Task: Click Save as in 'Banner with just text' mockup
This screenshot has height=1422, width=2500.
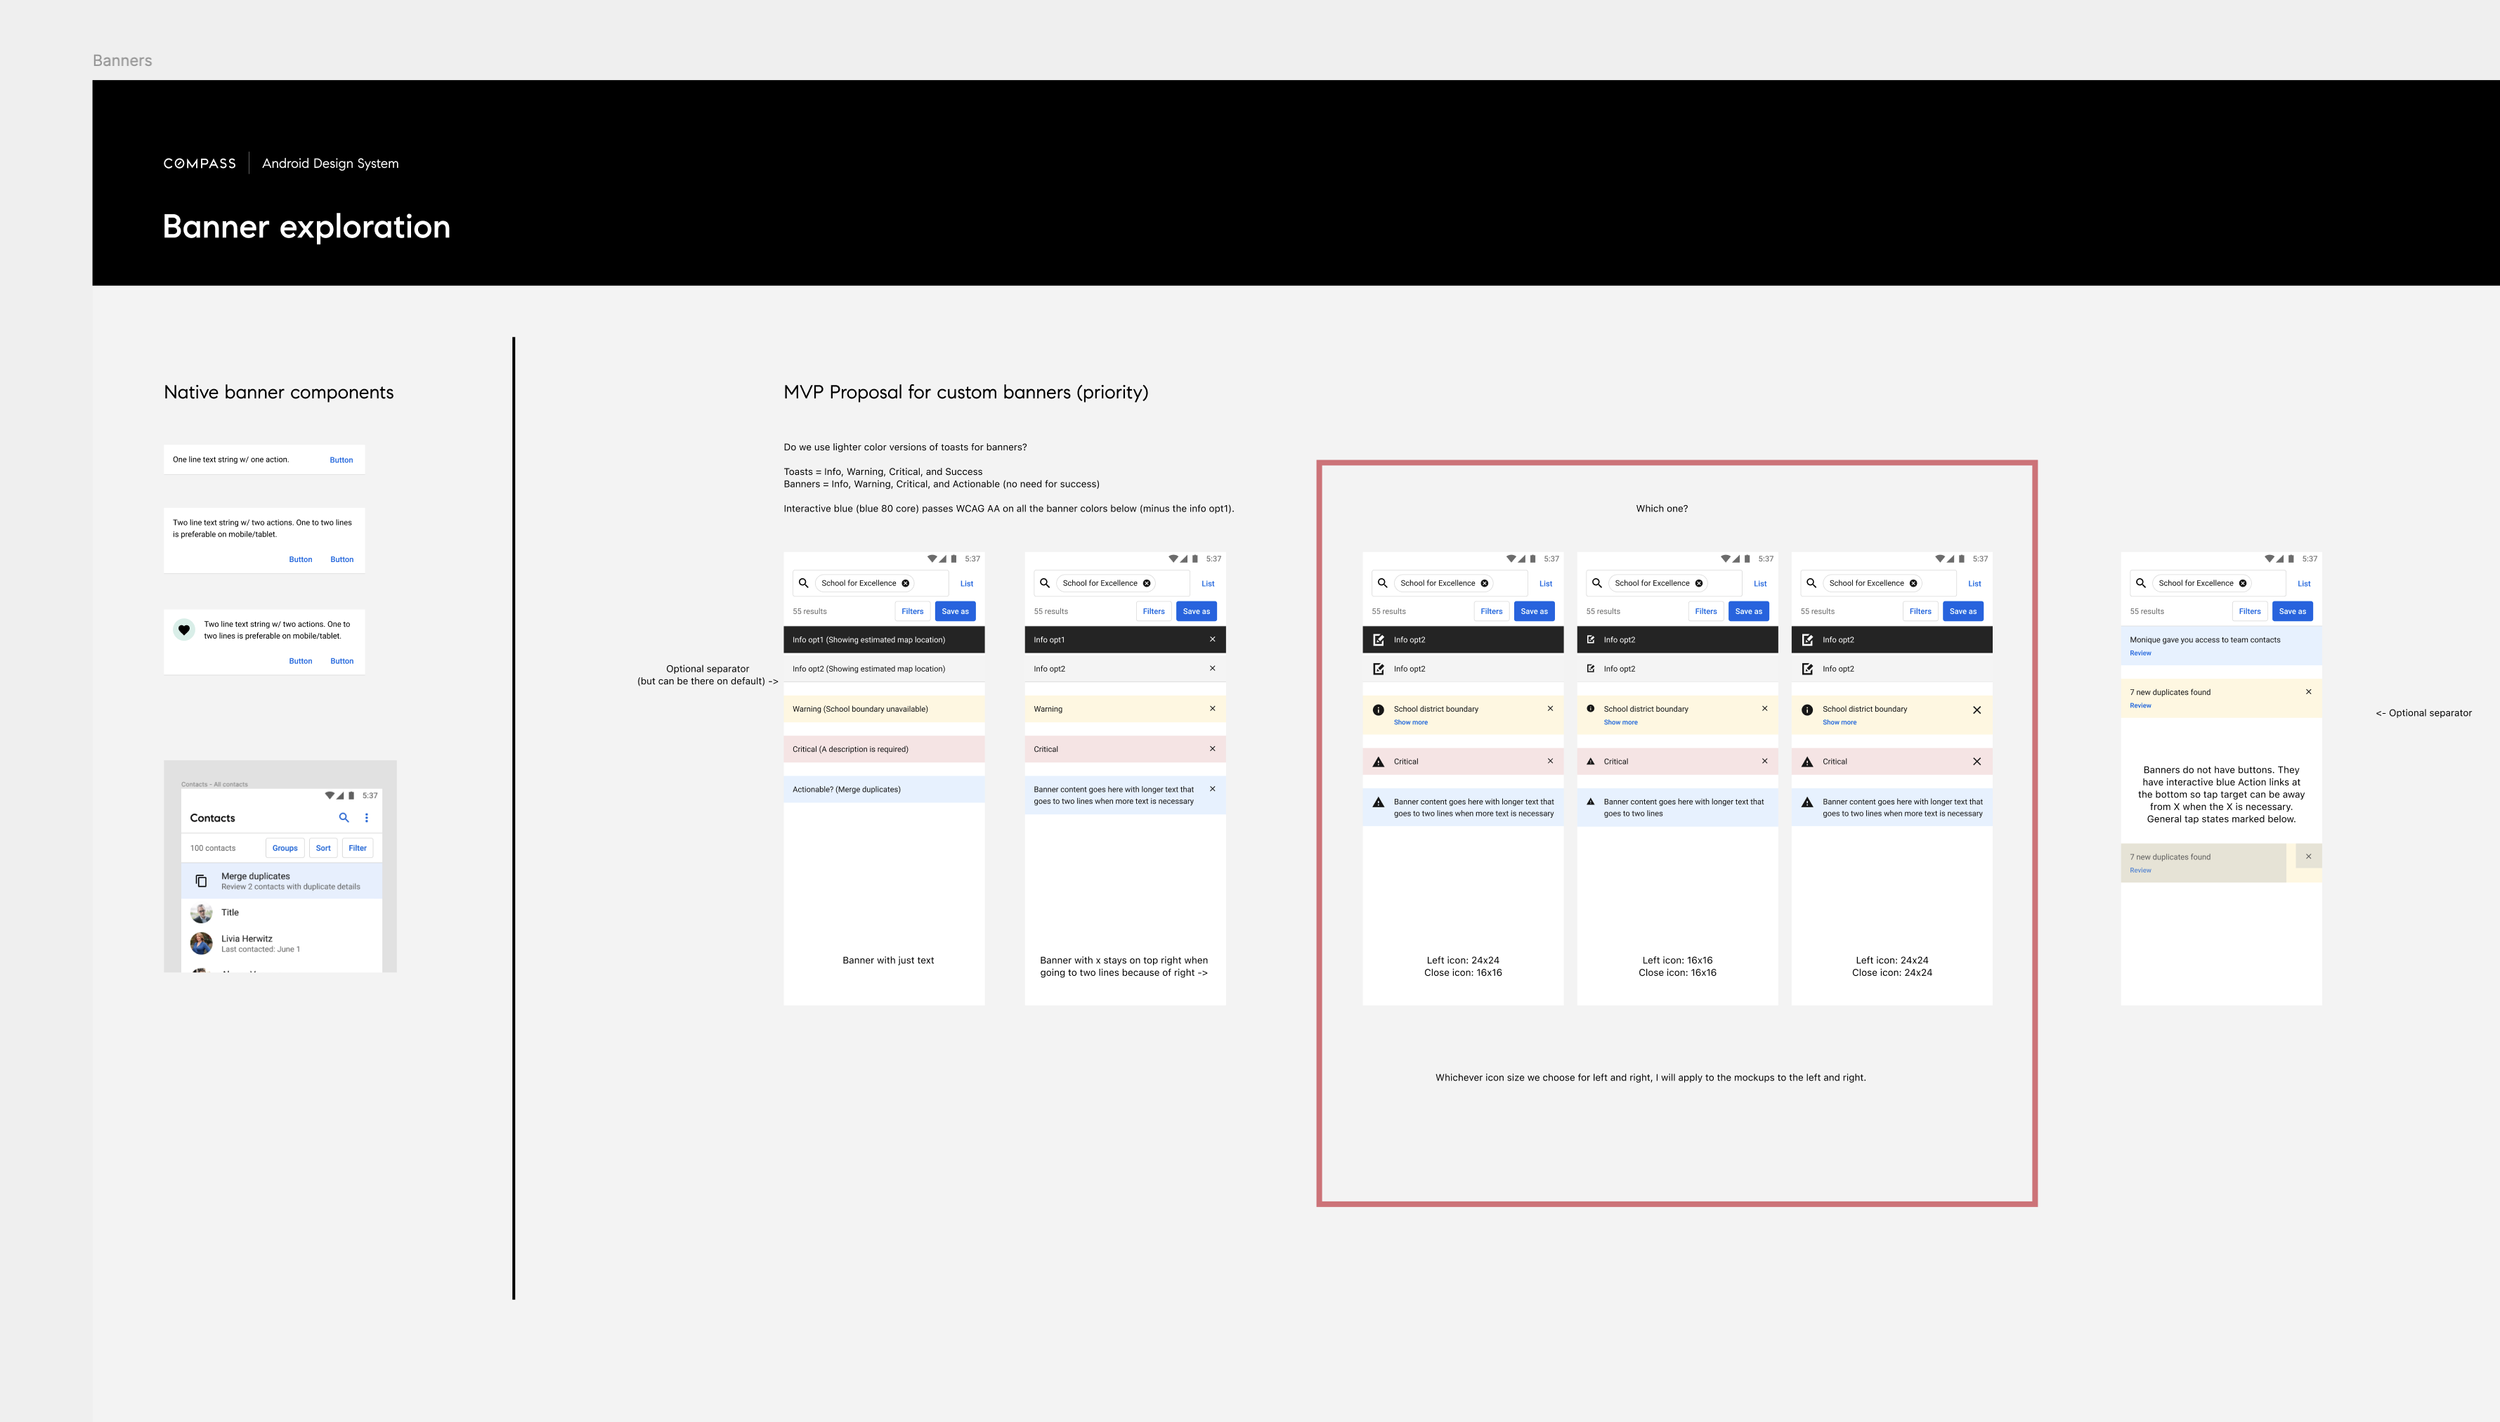Action: point(955,611)
